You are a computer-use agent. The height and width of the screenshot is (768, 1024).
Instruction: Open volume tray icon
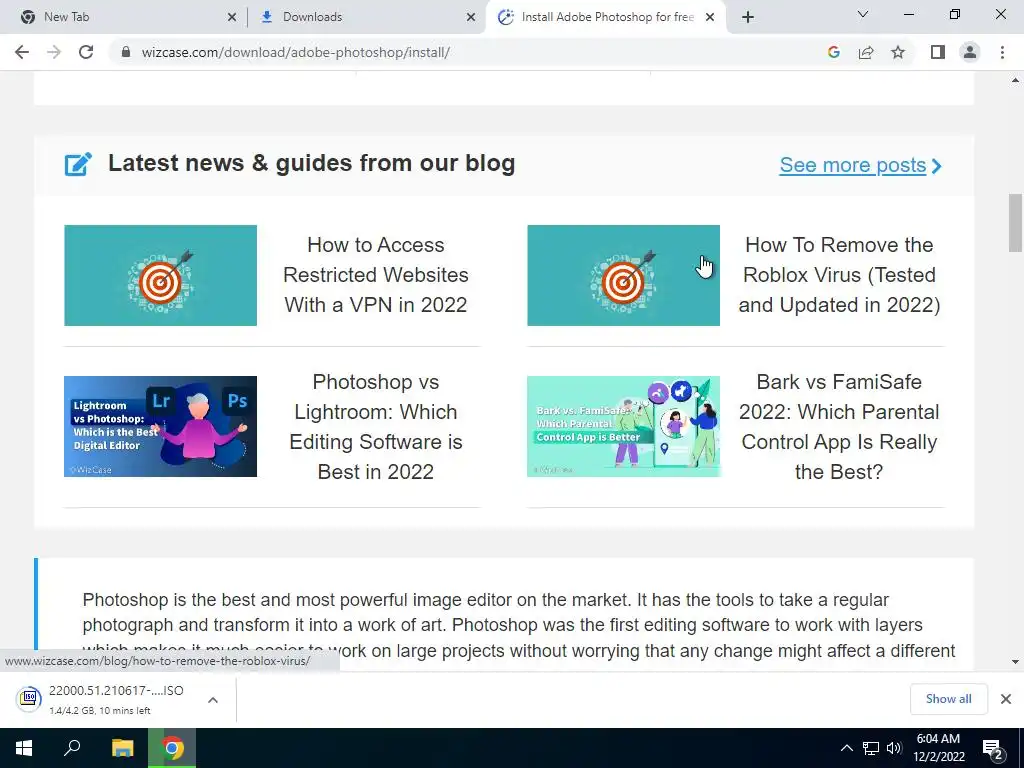pos(893,748)
